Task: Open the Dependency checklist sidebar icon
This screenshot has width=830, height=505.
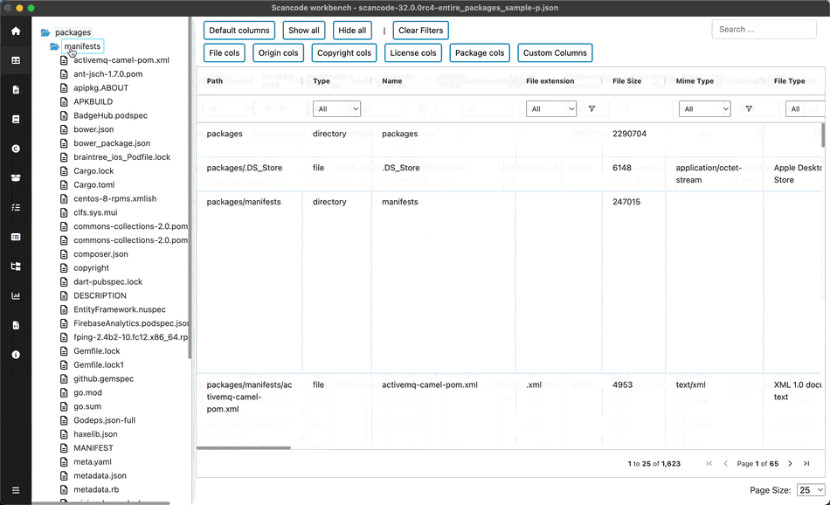Action: tap(16, 208)
